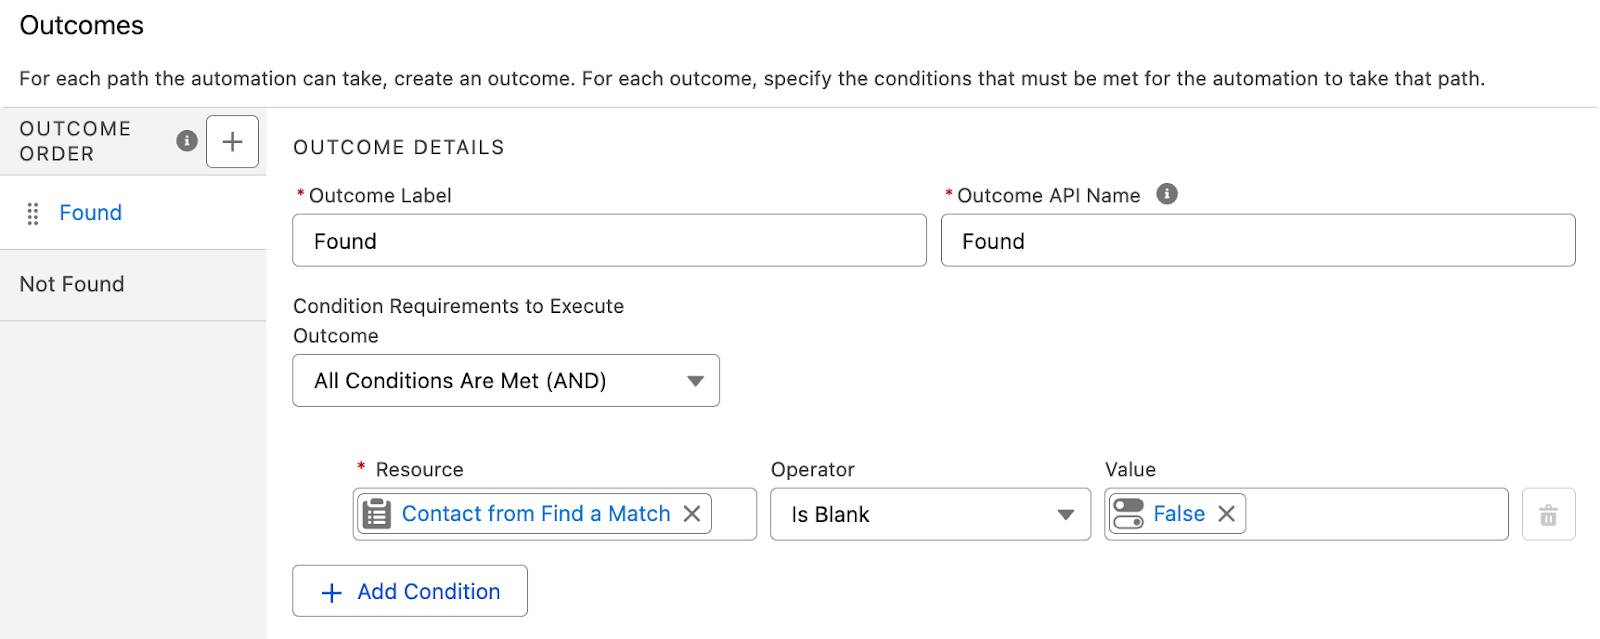1600x639 pixels.
Task: Click empty area of Value field
Action: point(1376,514)
